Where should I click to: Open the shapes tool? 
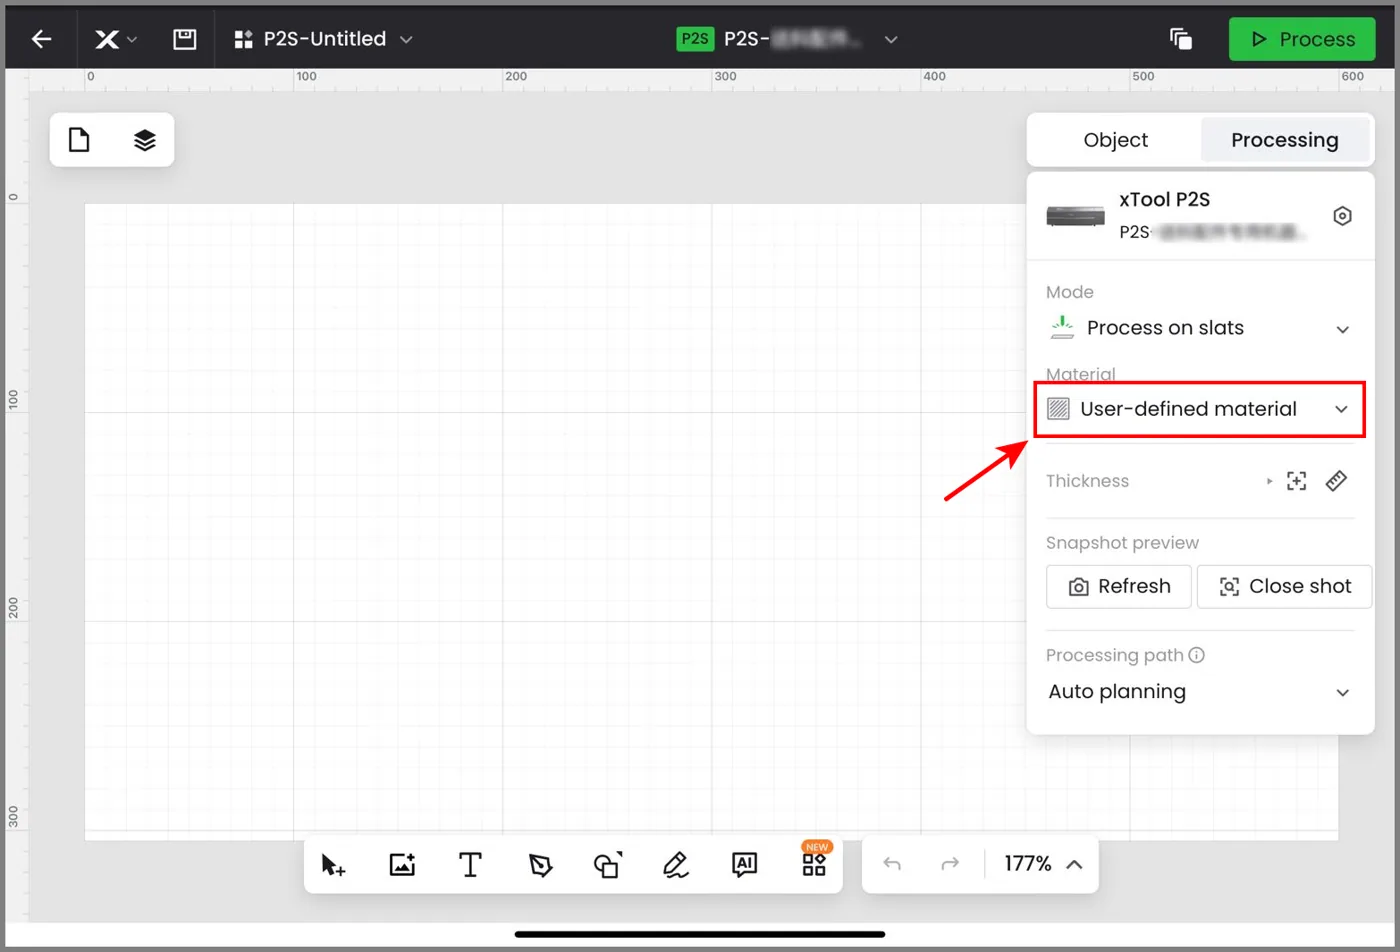click(x=608, y=865)
